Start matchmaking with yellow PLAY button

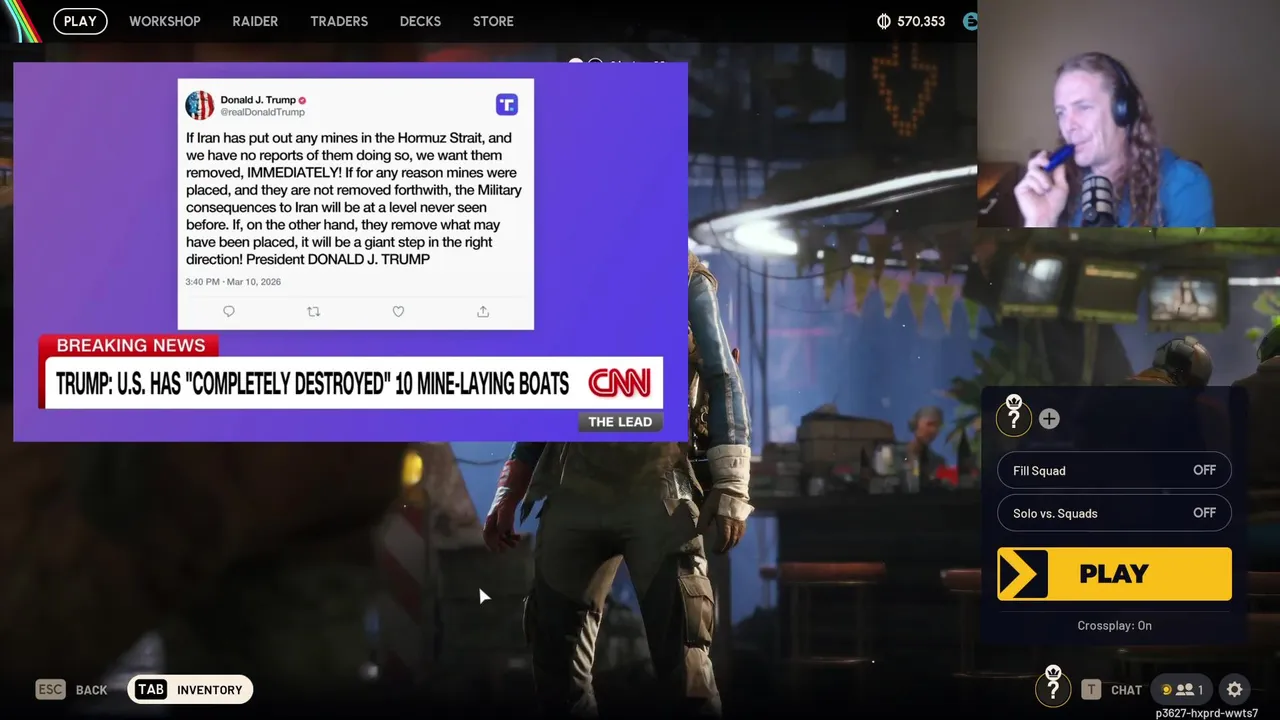tap(1114, 574)
